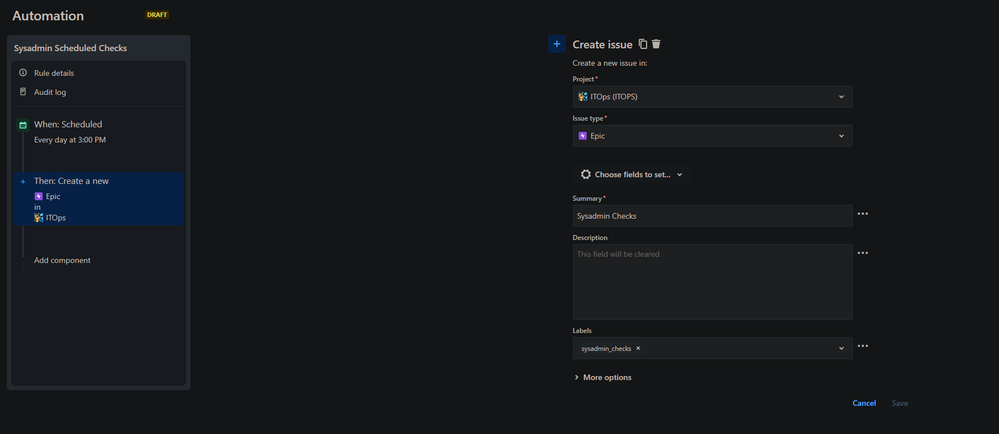Open the Issue type dropdown showing Epic
The image size is (999, 434).
[x=712, y=136]
